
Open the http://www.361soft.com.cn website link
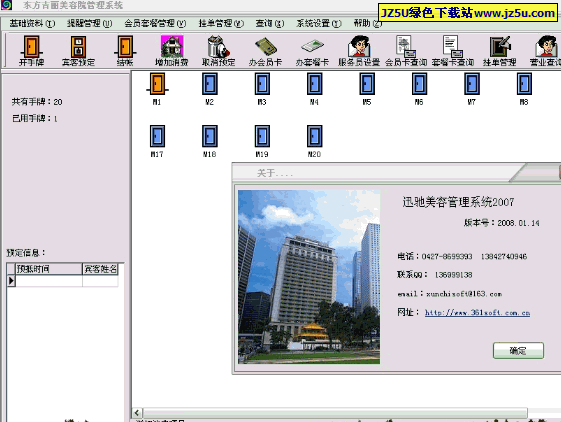click(x=477, y=312)
